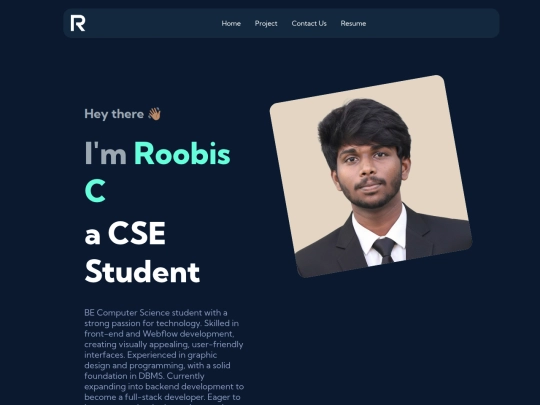Click the teal letter 'C' surname initial

coord(95,190)
